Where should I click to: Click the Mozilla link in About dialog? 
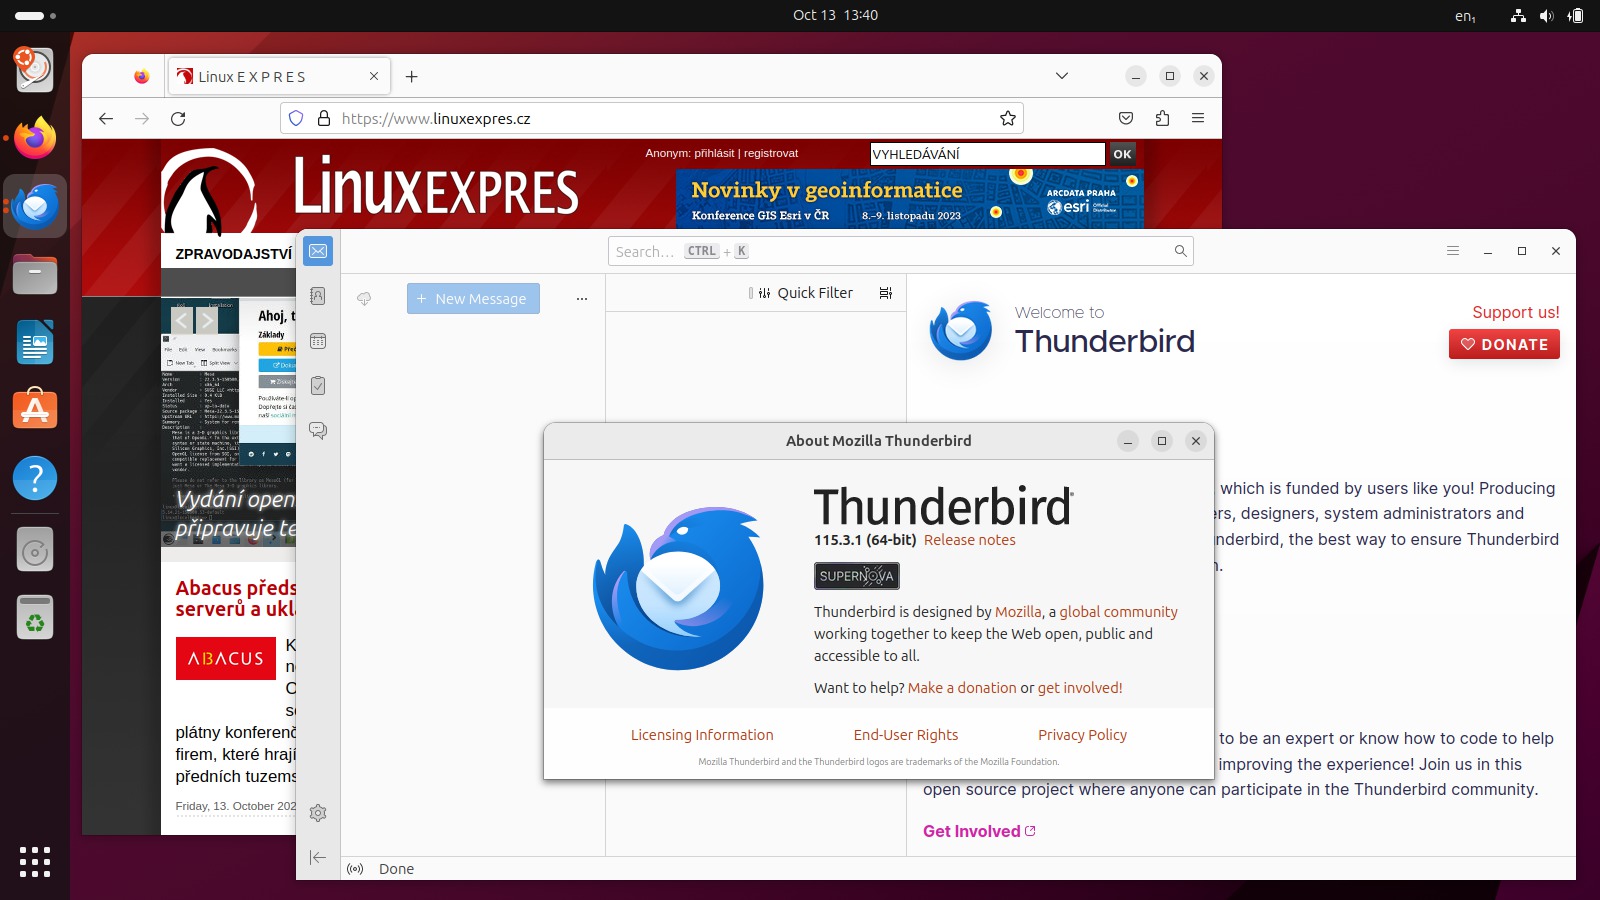click(x=1018, y=612)
